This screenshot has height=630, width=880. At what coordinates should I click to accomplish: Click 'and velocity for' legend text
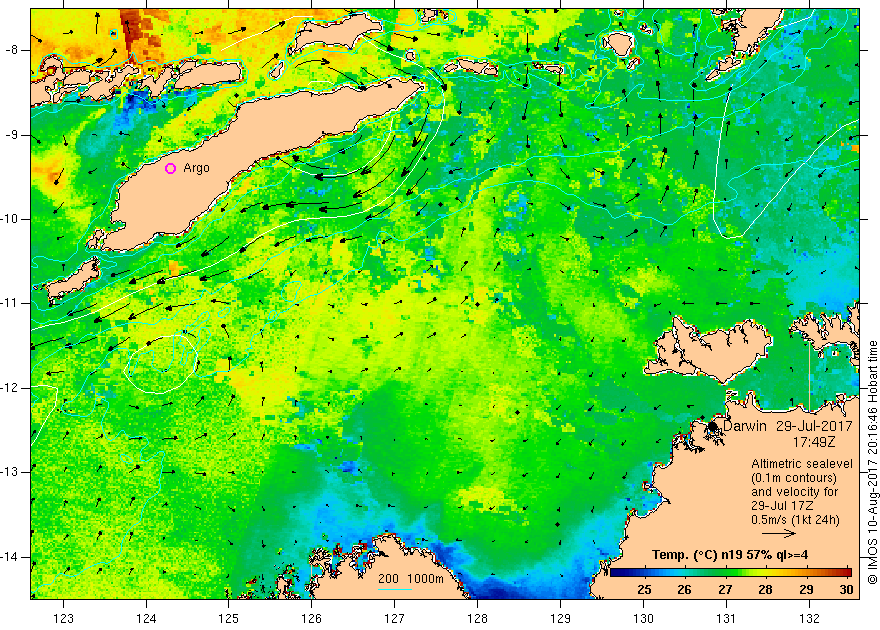[795, 492]
